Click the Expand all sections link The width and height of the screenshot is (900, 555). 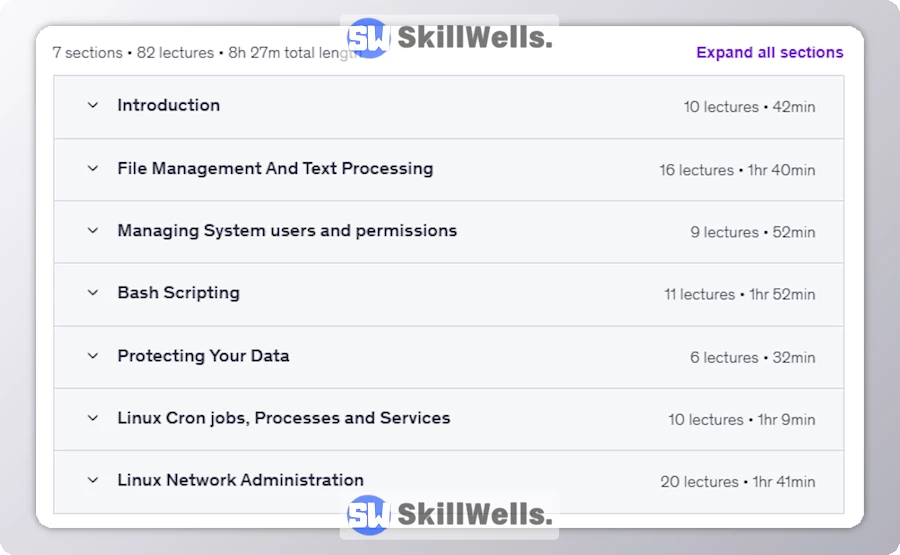tap(769, 53)
